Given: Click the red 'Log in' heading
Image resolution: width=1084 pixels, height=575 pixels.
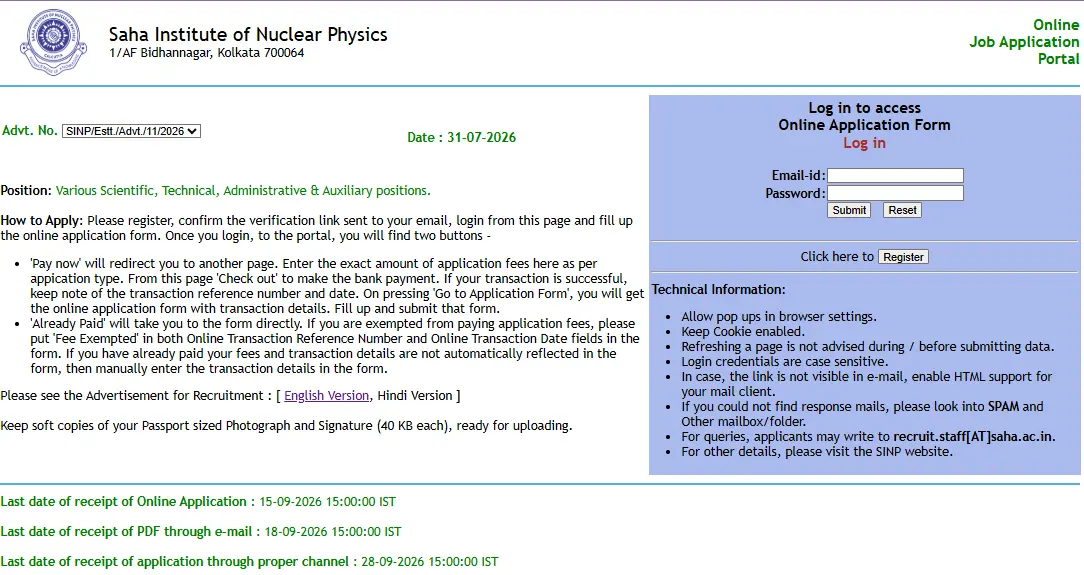Looking at the screenshot, I should point(864,143).
